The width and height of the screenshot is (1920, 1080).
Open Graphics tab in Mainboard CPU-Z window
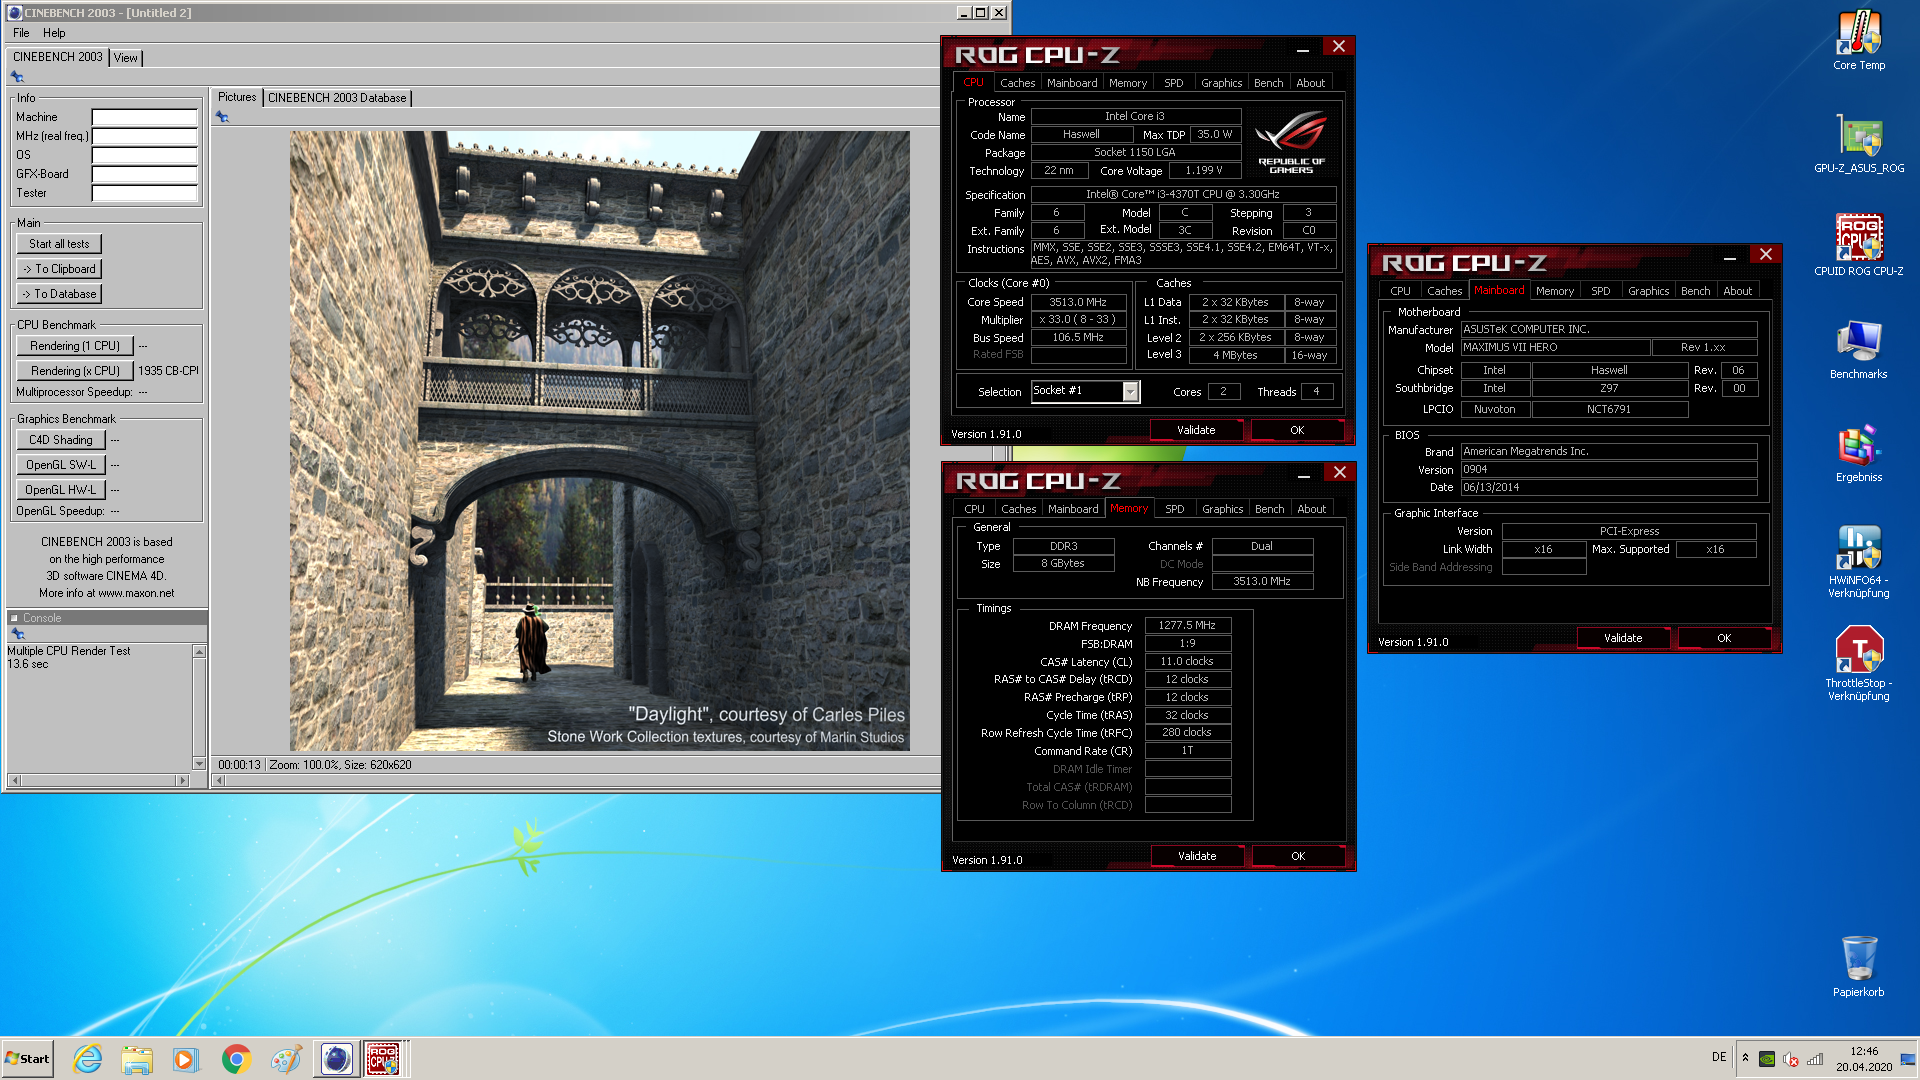(x=1648, y=291)
